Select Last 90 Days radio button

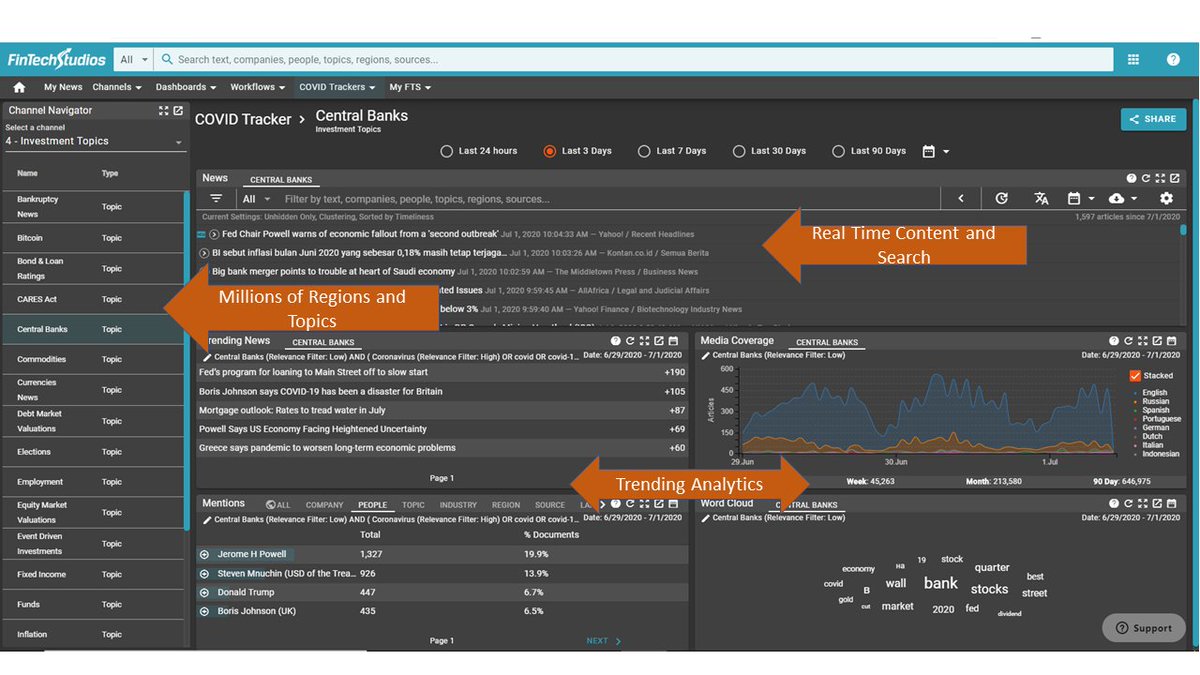tap(838, 151)
